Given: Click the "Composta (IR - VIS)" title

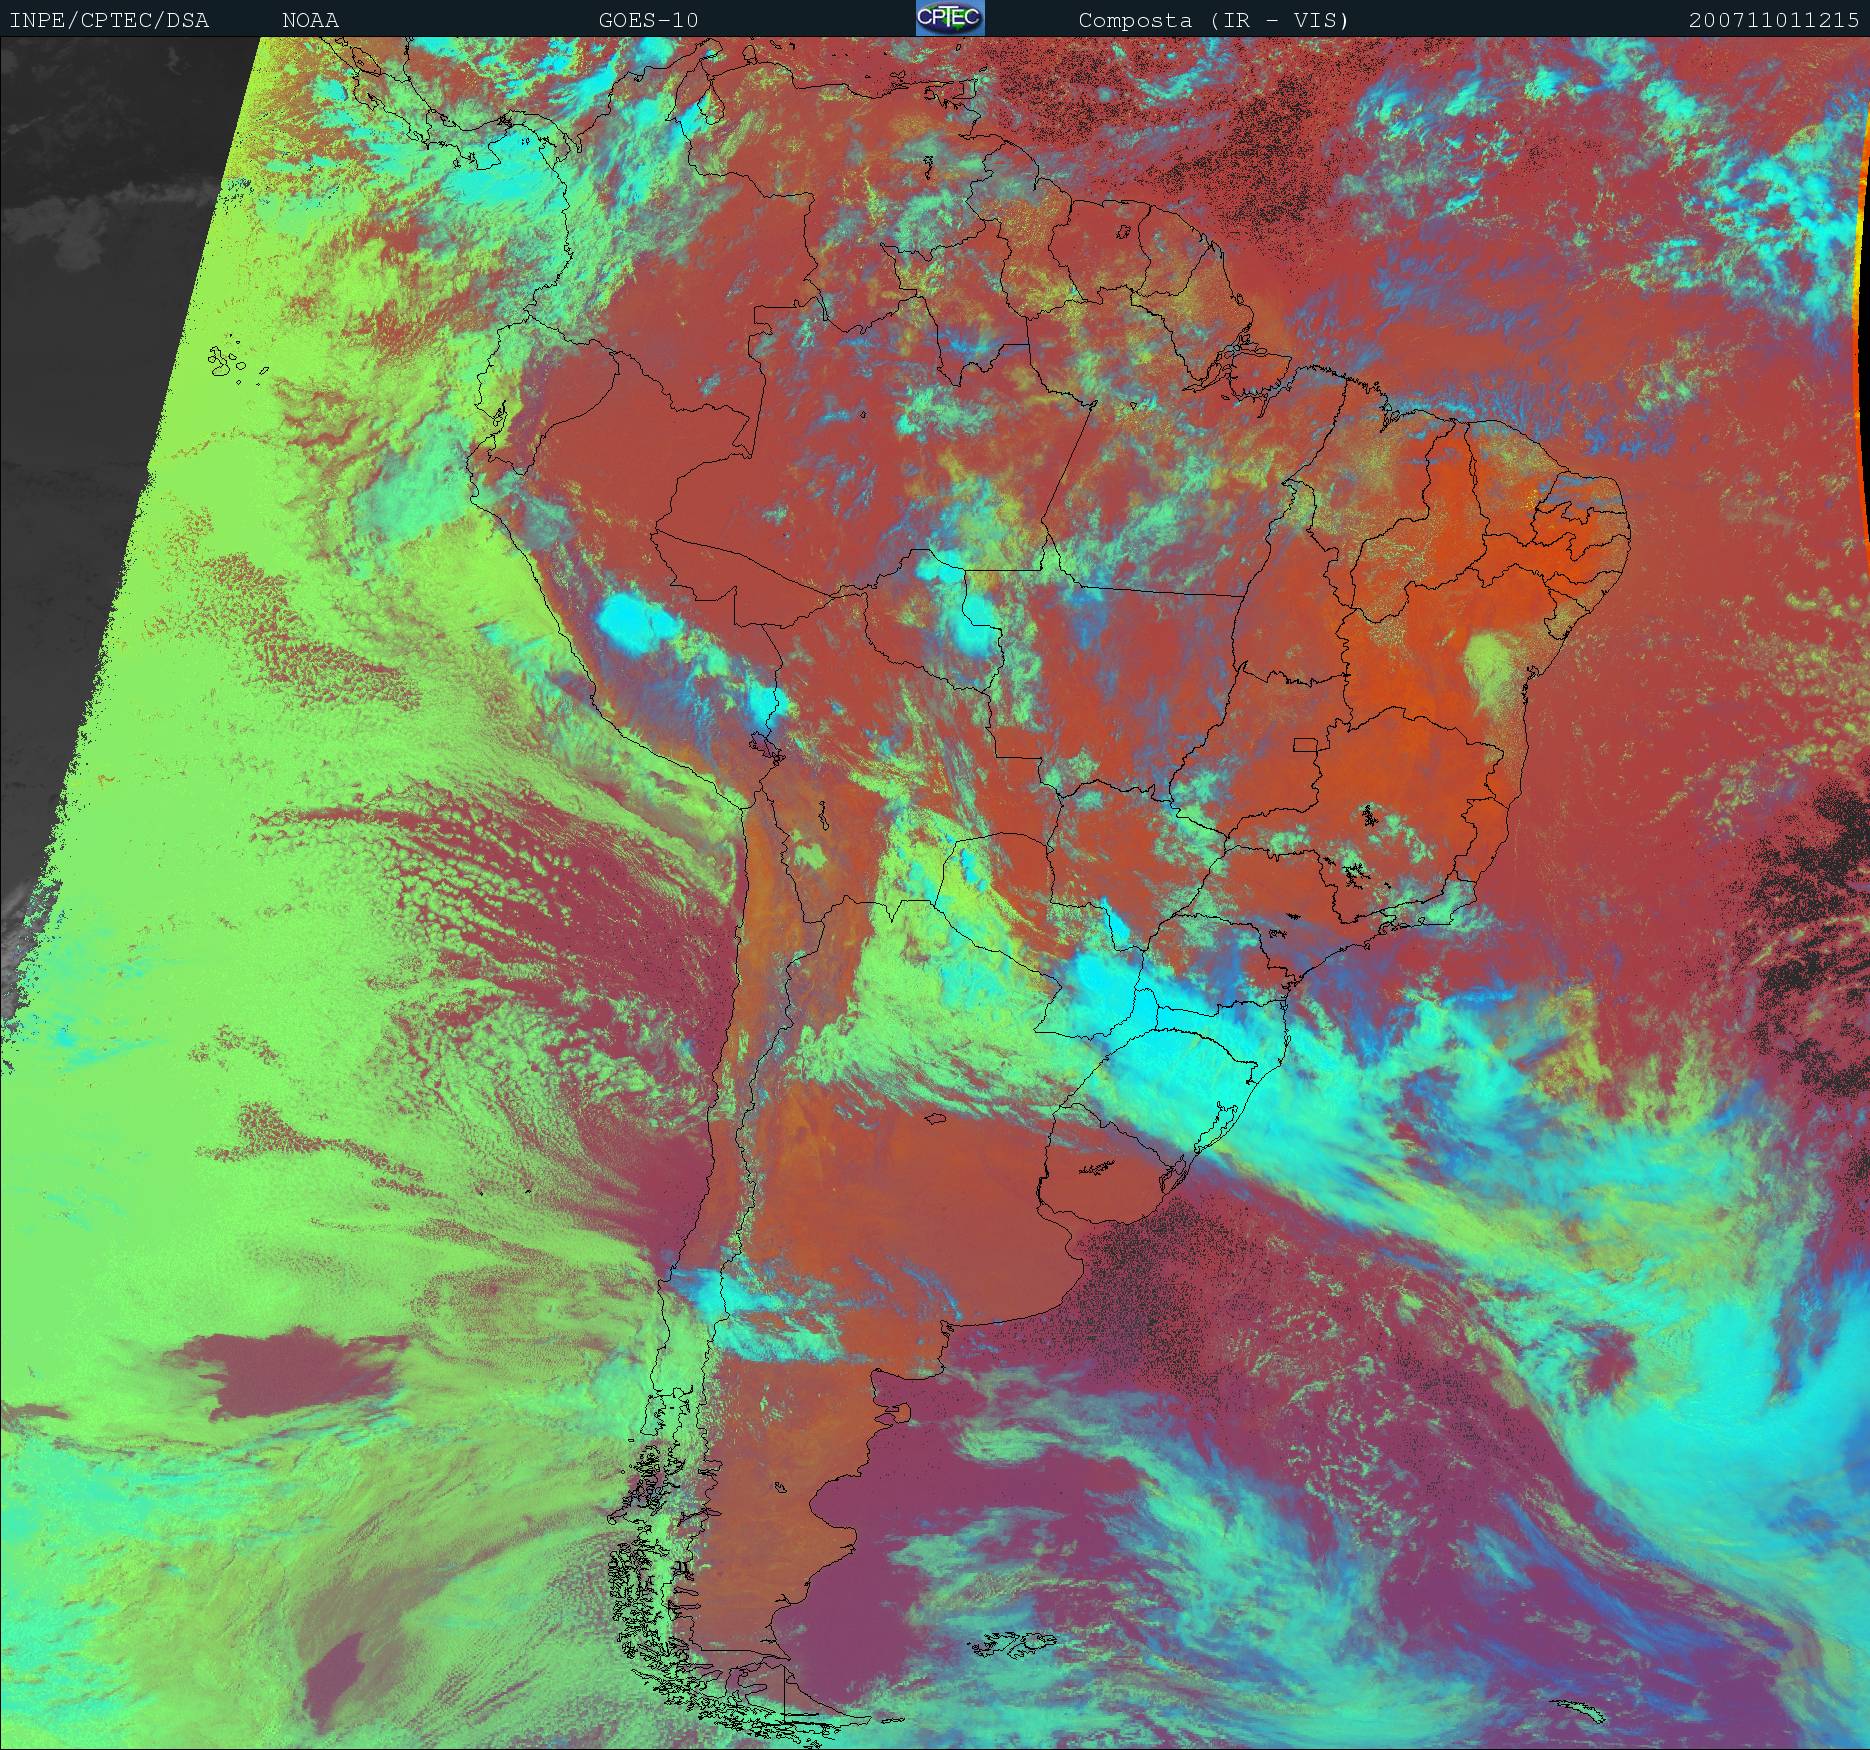Looking at the screenshot, I should coord(1214,20).
